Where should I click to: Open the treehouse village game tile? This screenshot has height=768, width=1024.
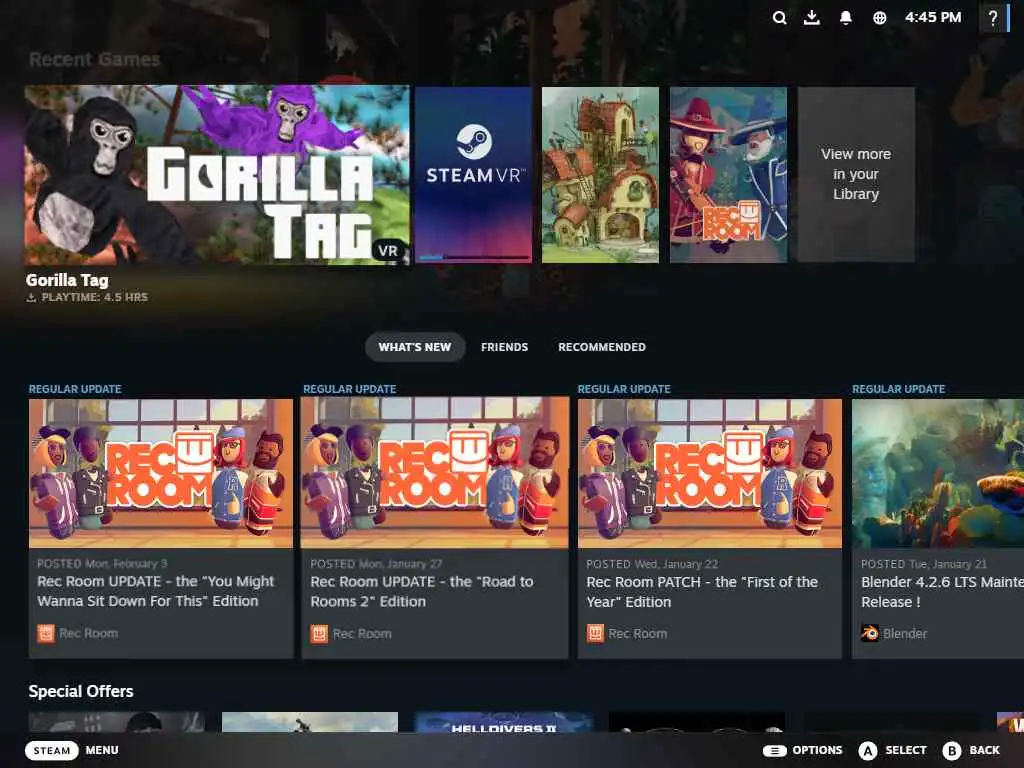pyautogui.click(x=600, y=174)
